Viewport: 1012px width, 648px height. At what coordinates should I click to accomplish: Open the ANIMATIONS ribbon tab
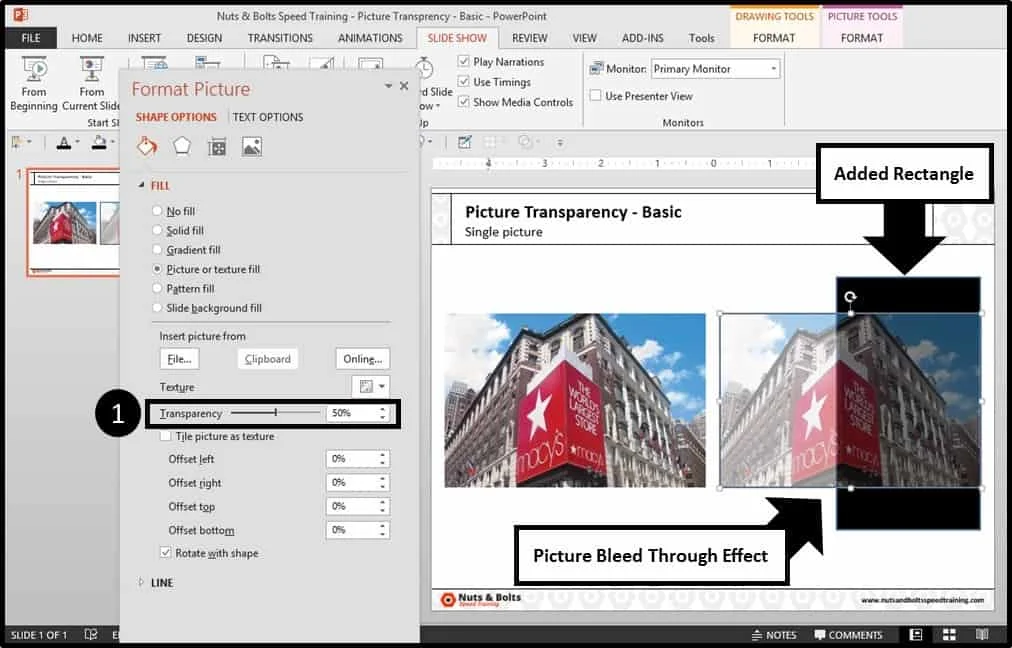pos(370,38)
